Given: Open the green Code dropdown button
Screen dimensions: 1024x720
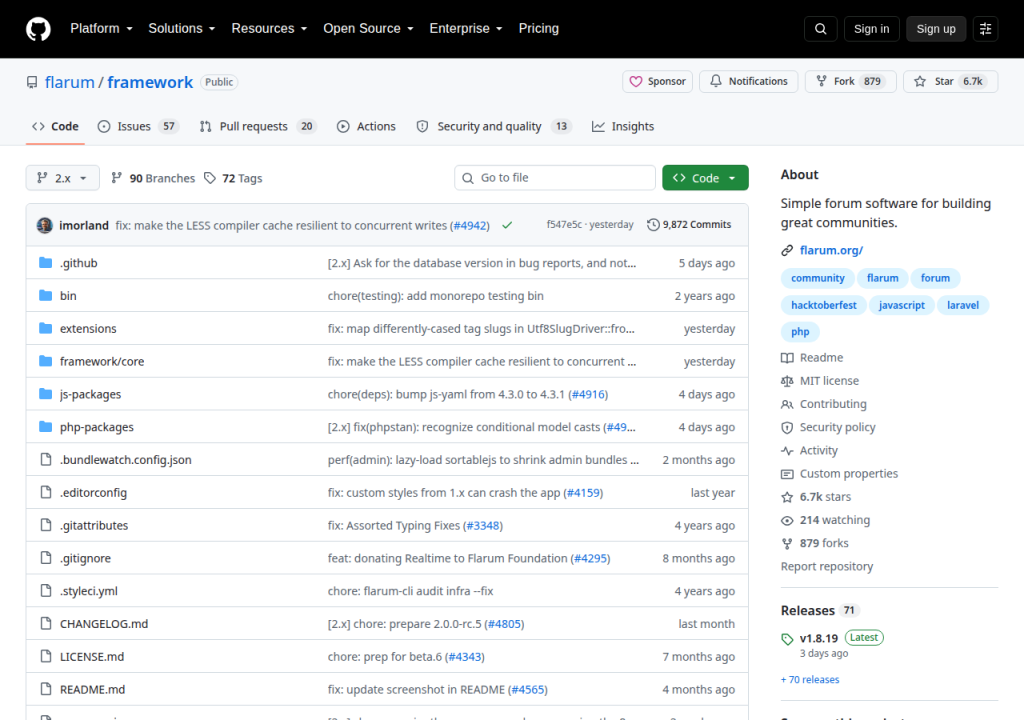Looking at the screenshot, I should pyautogui.click(x=705, y=178).
